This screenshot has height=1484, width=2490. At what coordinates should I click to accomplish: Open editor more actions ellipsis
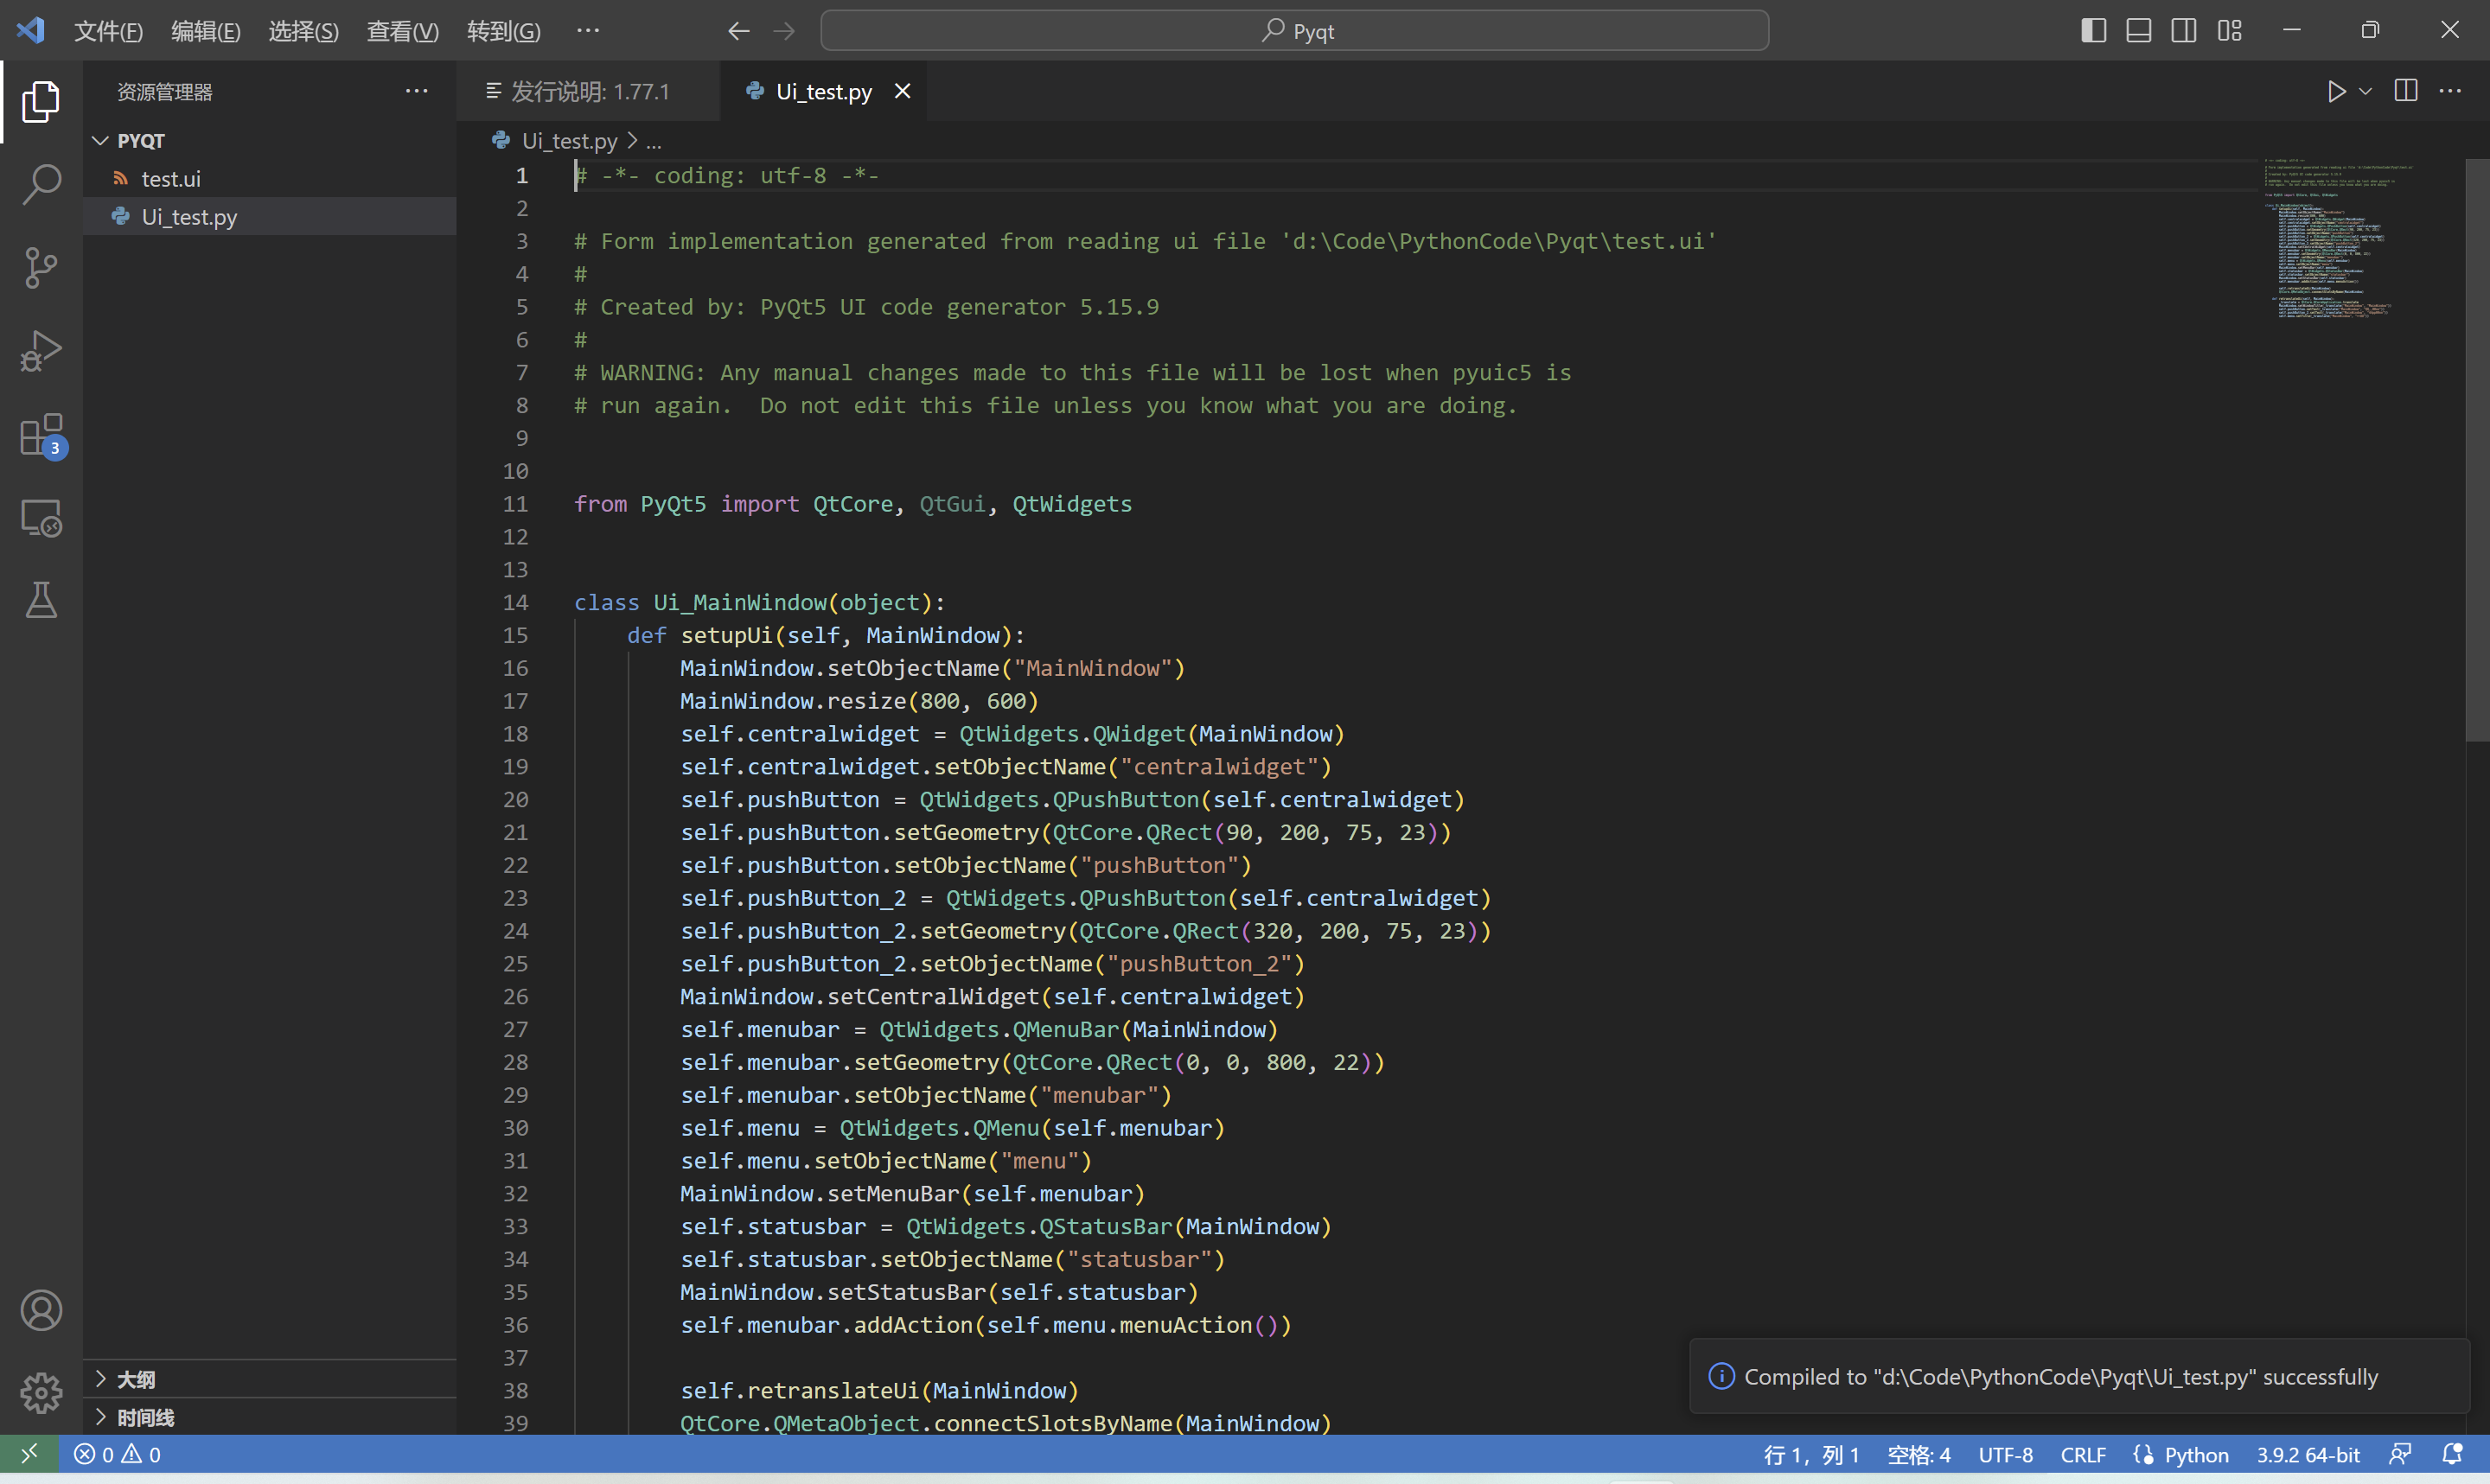2450,91
